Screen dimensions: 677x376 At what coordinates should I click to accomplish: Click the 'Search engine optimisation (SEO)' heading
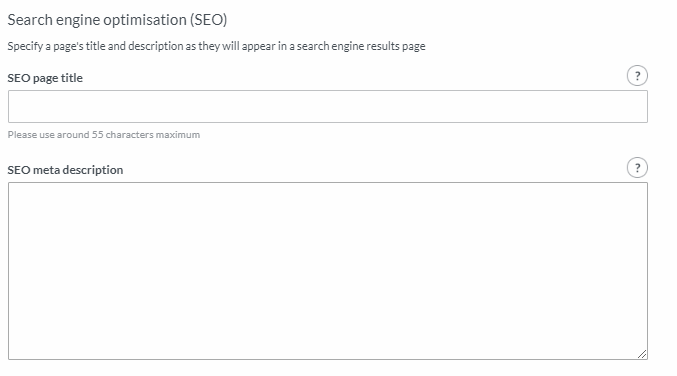tap(117, 20)
